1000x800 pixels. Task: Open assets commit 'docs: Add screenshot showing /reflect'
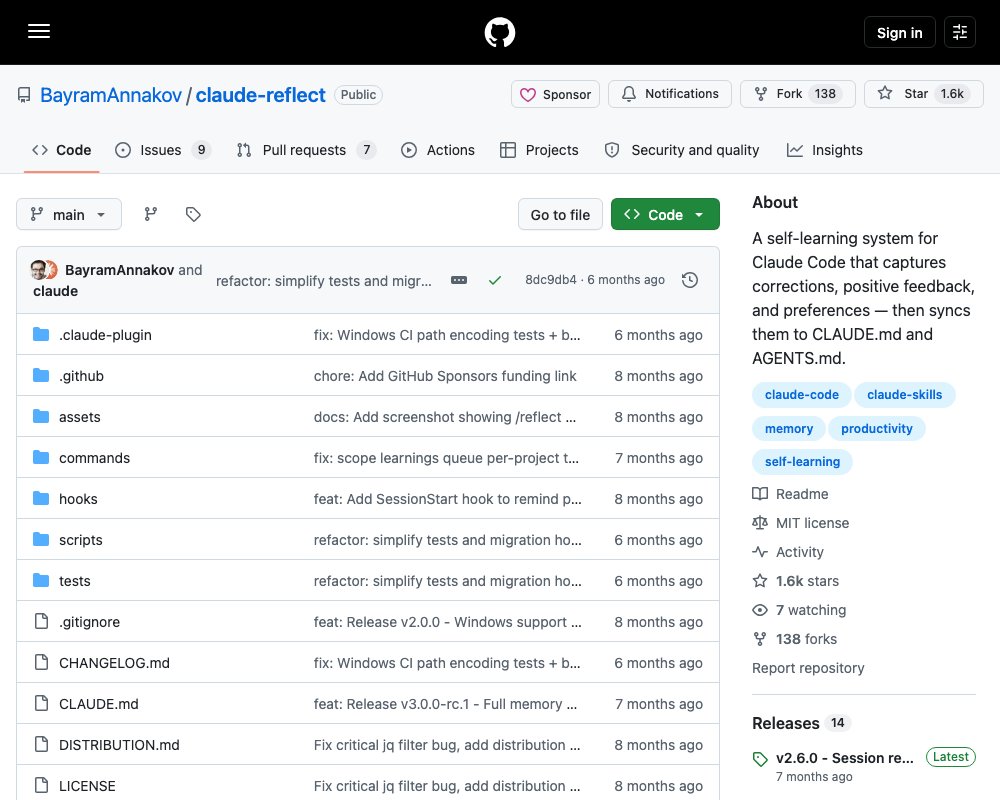pos(445,417)
